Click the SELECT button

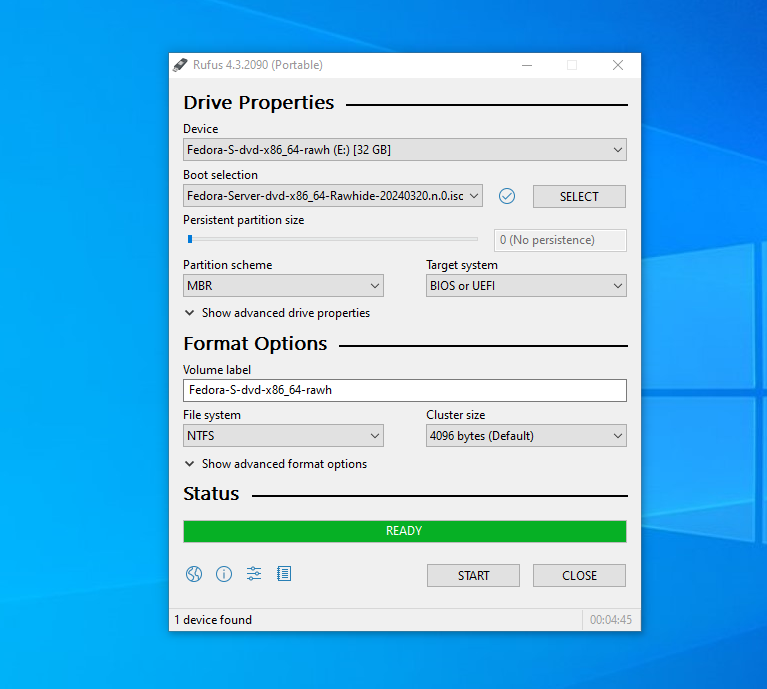coord(579,197)
